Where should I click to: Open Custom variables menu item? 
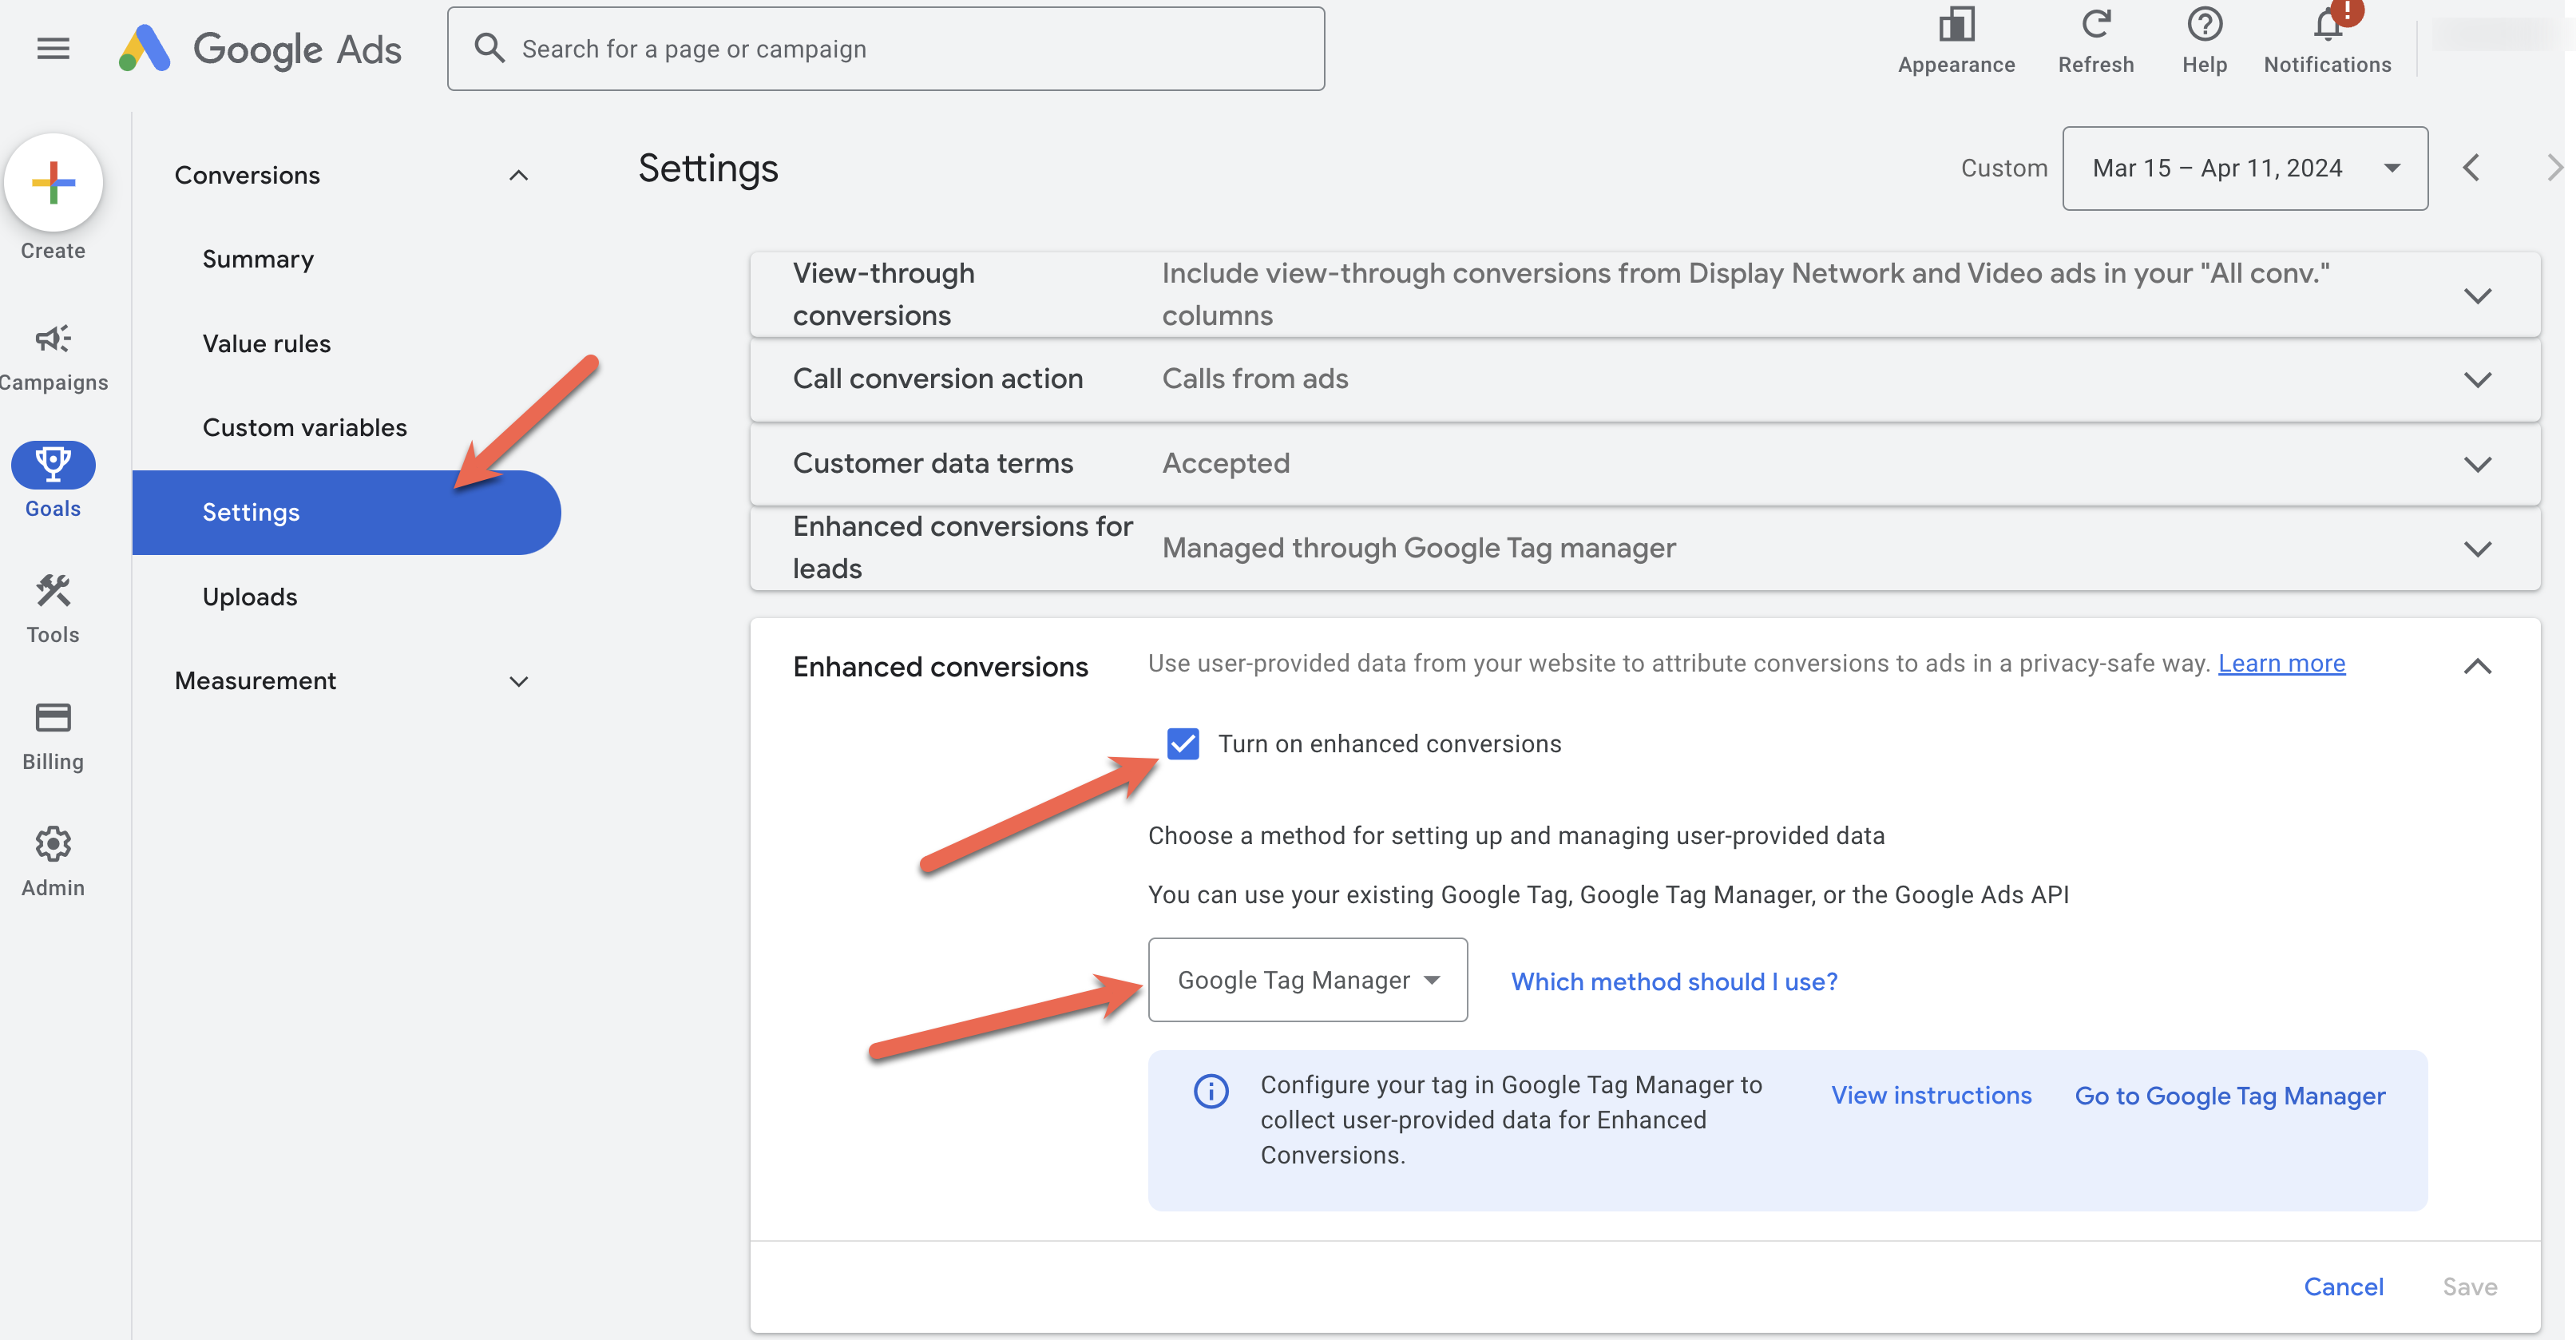tap(304, 427)
